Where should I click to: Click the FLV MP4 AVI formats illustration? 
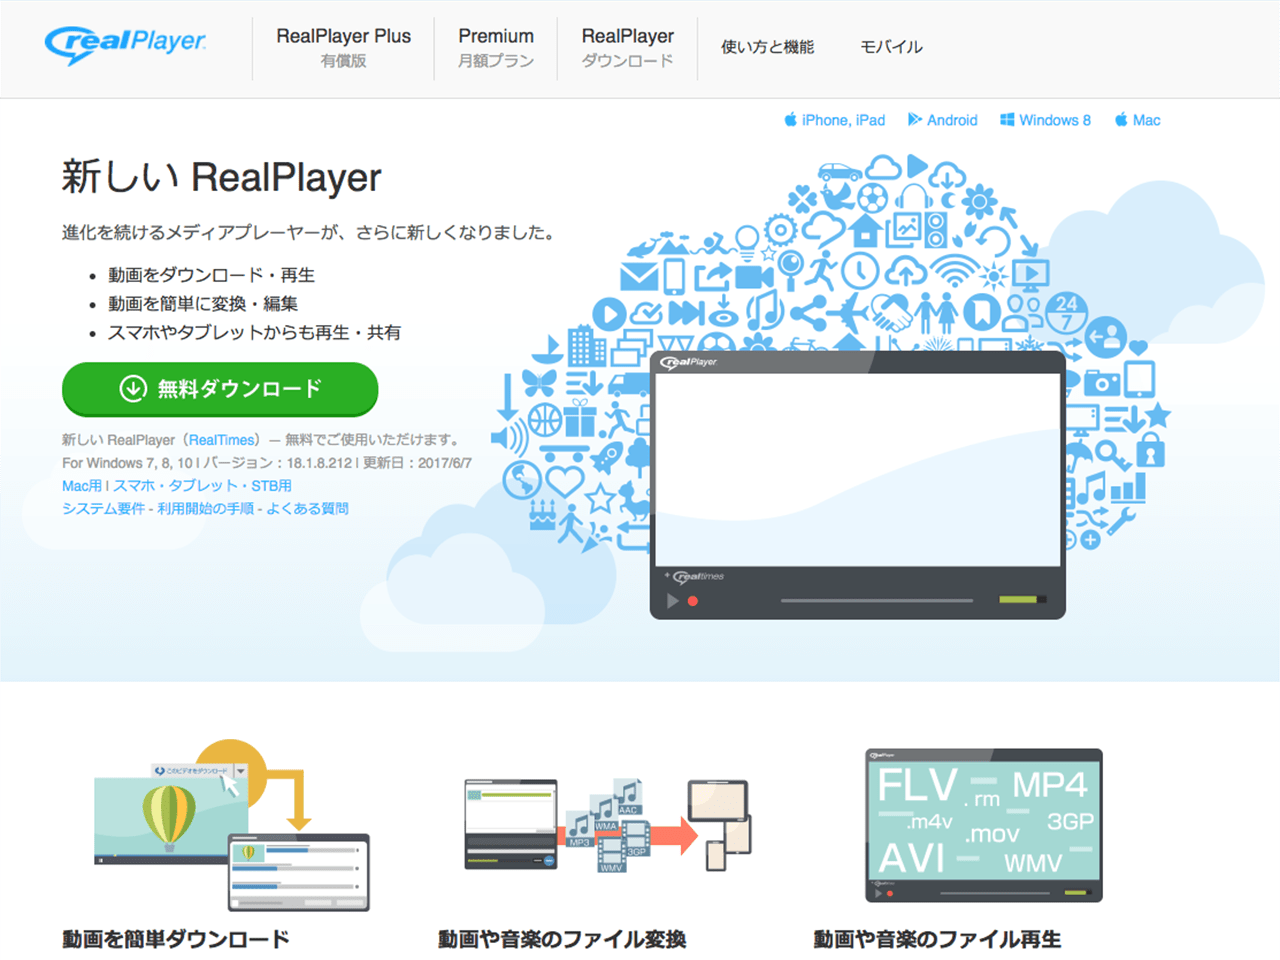point(984,825)
